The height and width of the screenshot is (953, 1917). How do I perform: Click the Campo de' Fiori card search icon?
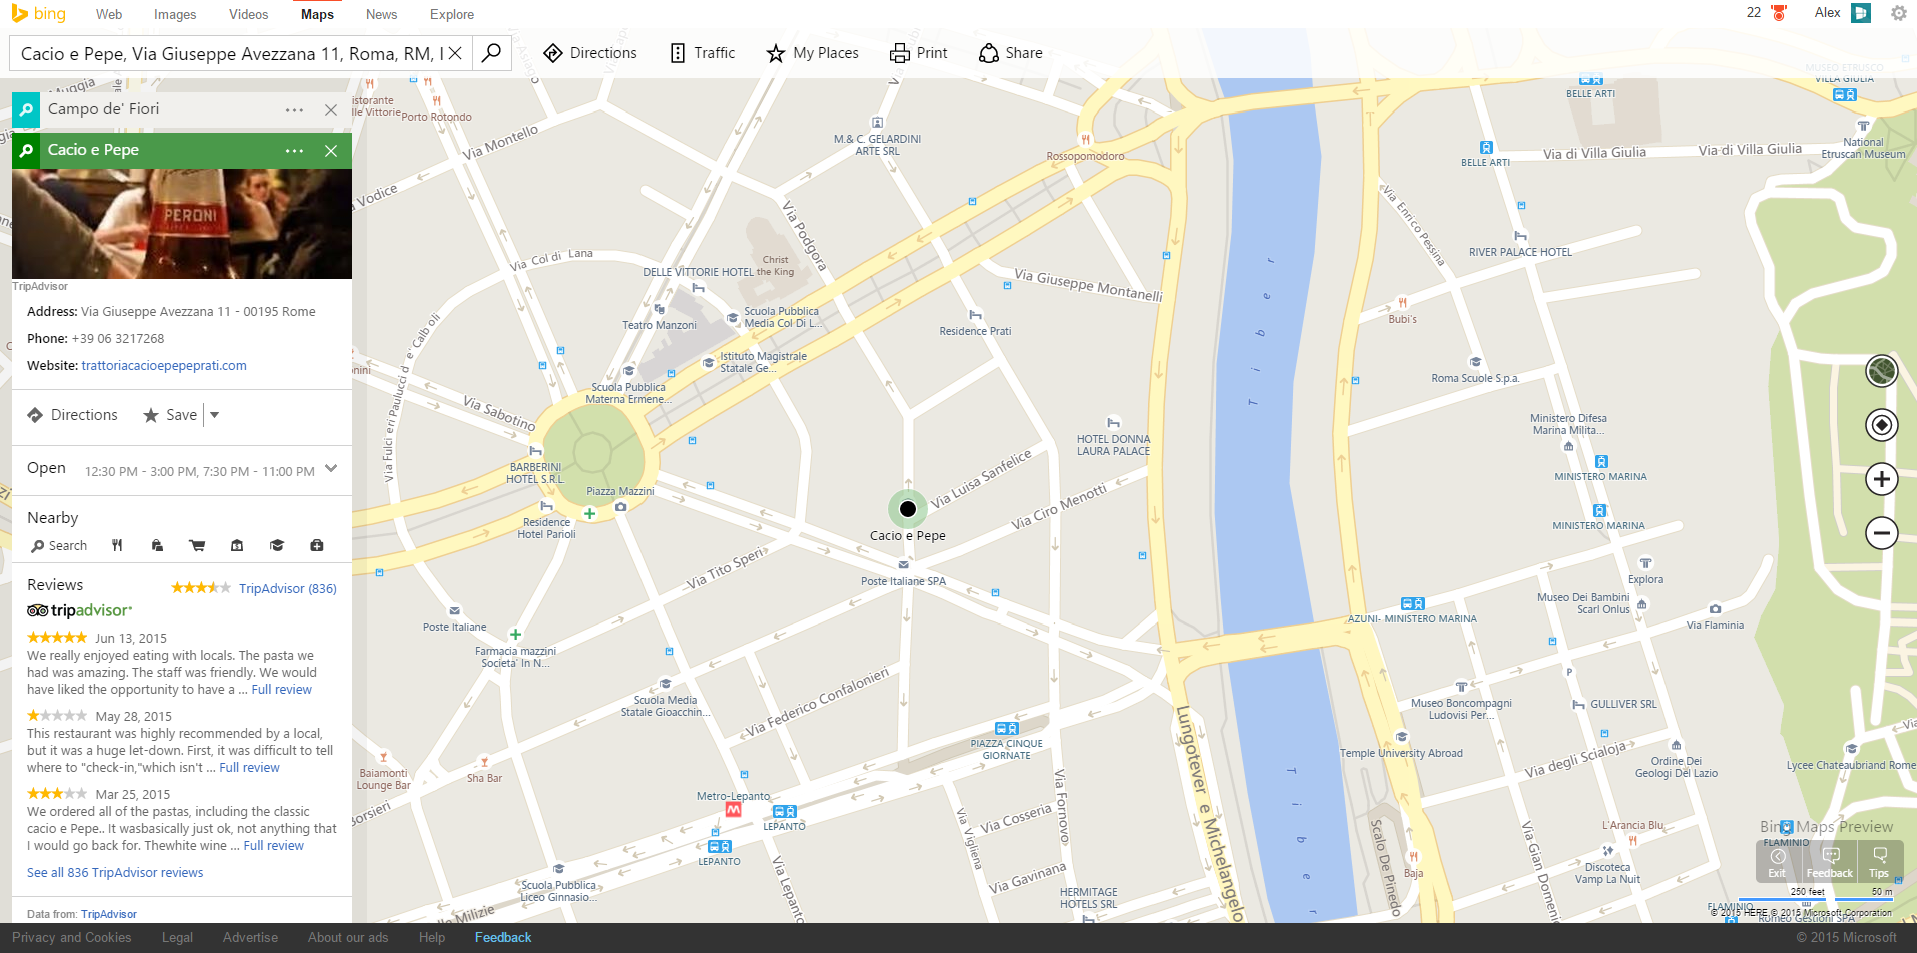point(26,110)
